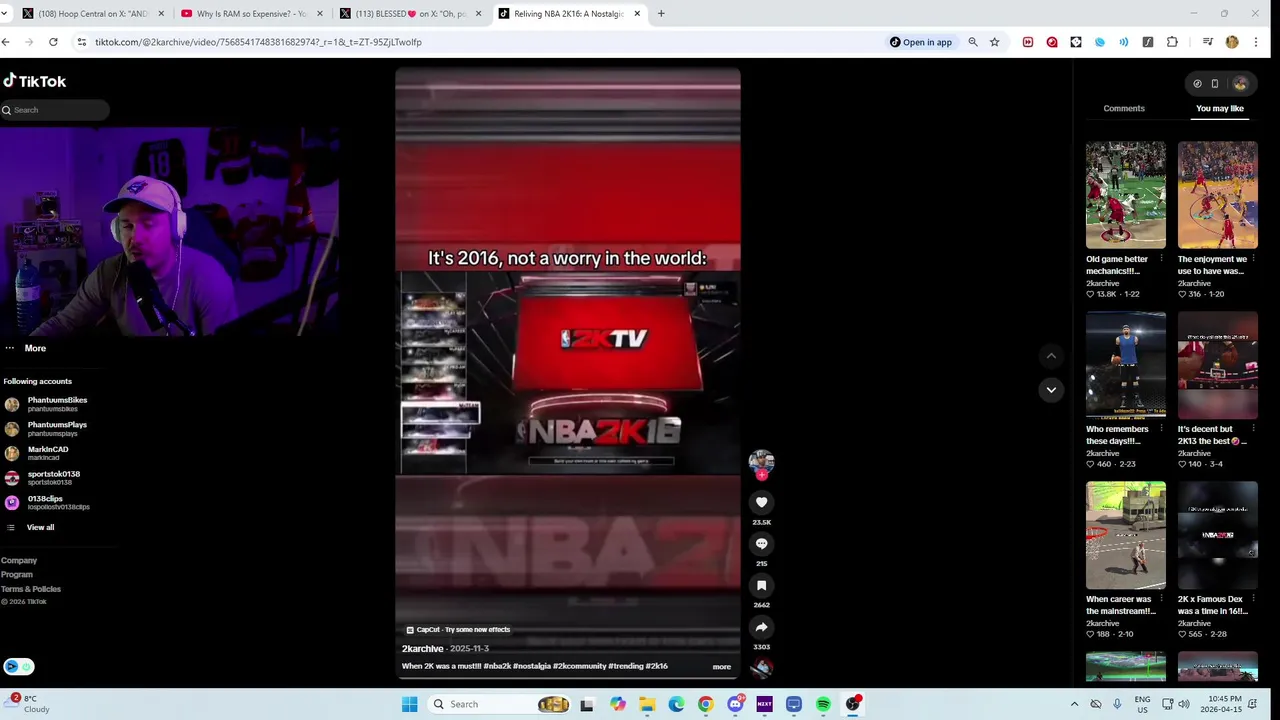This screenshot has width=1280, height=720.
Task: Open the Chrome media controls icon
Action: click(1208, 42)
